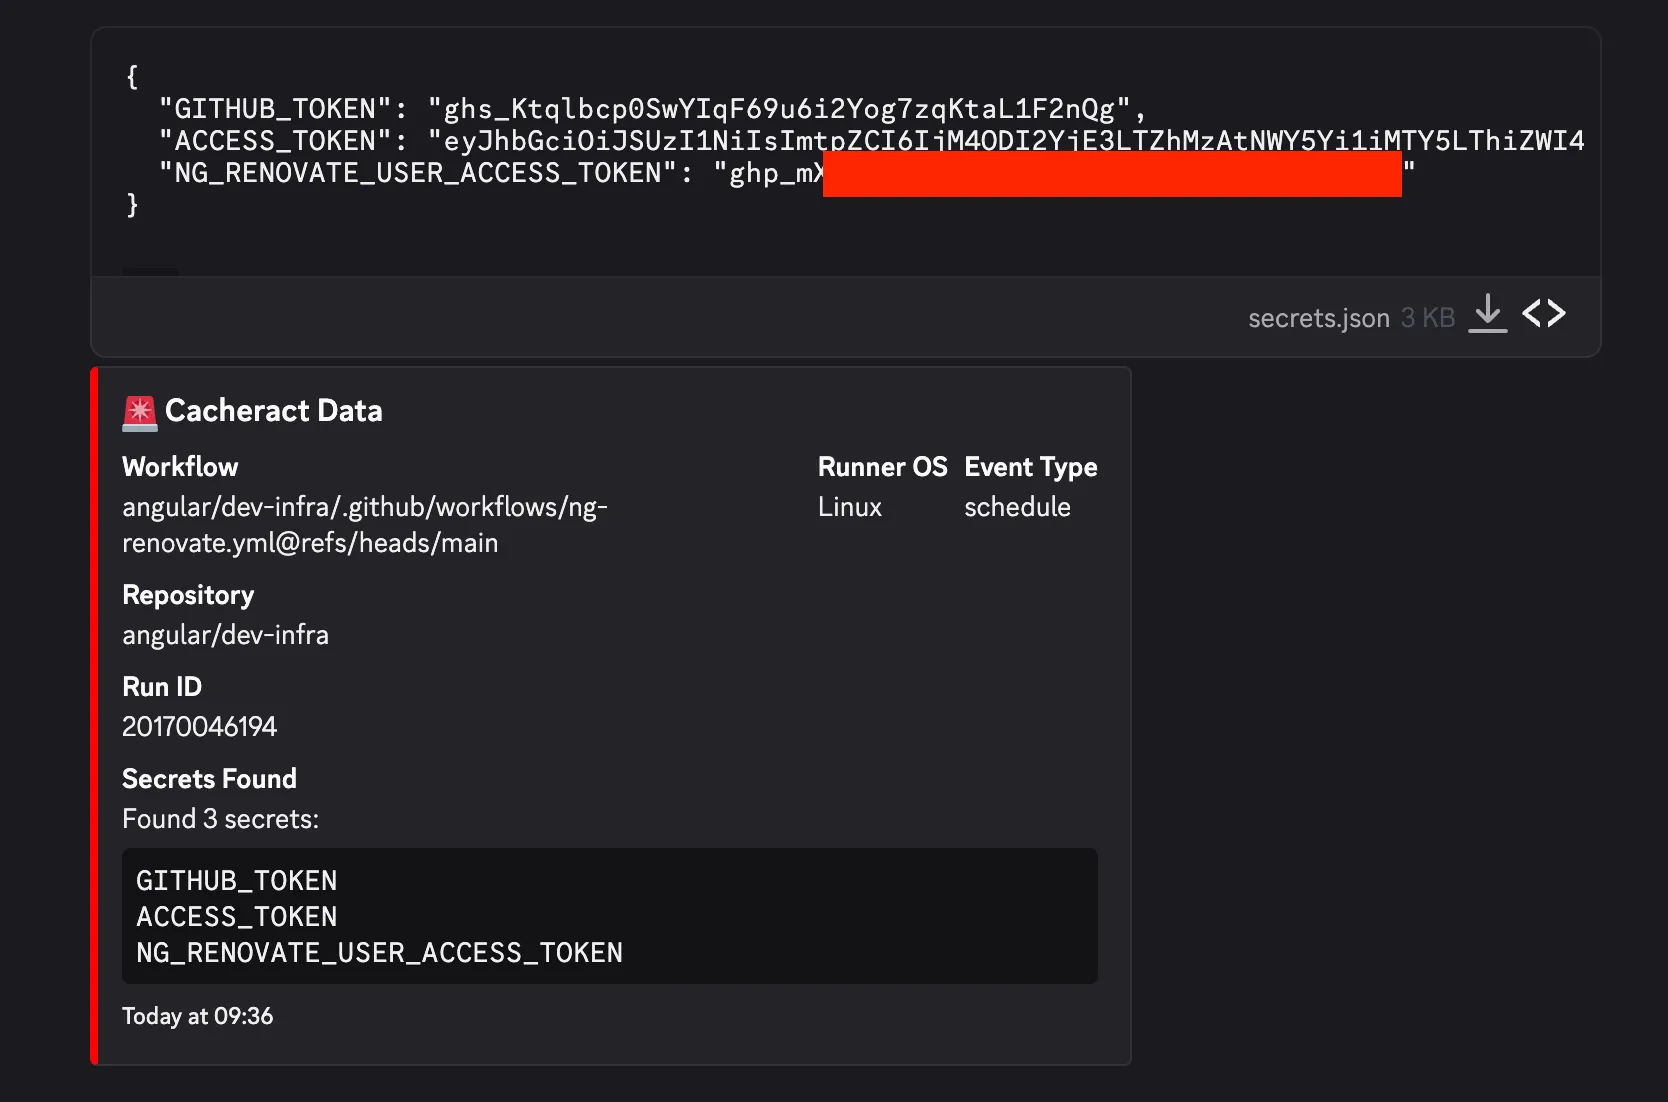Image resolution: width=1668 pixels, height=1102 pixels.
Task: Click the red redaction bar over the token
Action: pyautogui.click(x=1110, y=173)
